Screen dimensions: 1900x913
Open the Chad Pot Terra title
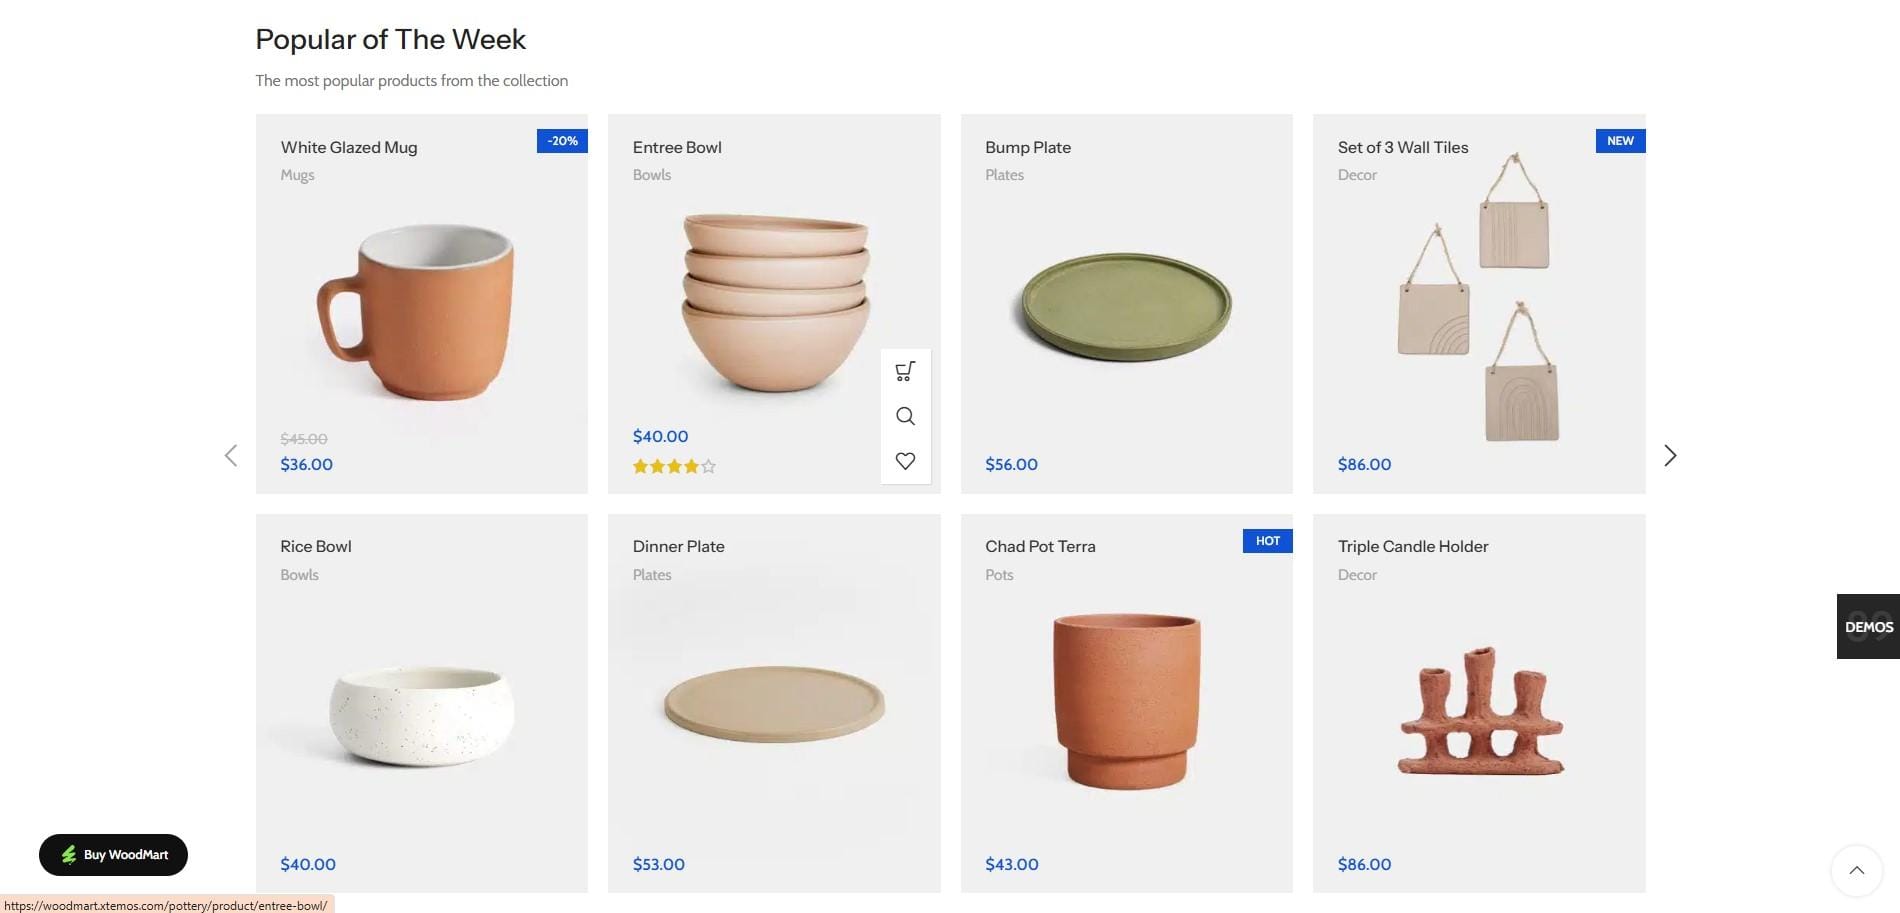1040,546
